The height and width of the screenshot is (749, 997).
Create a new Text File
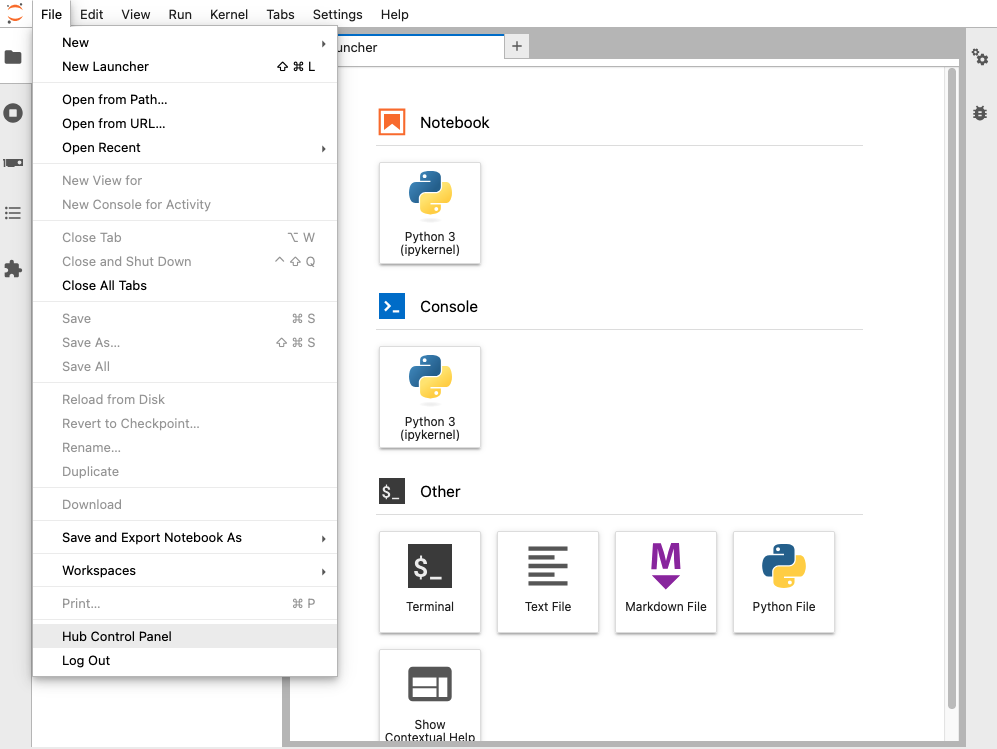tap(547, 582)
